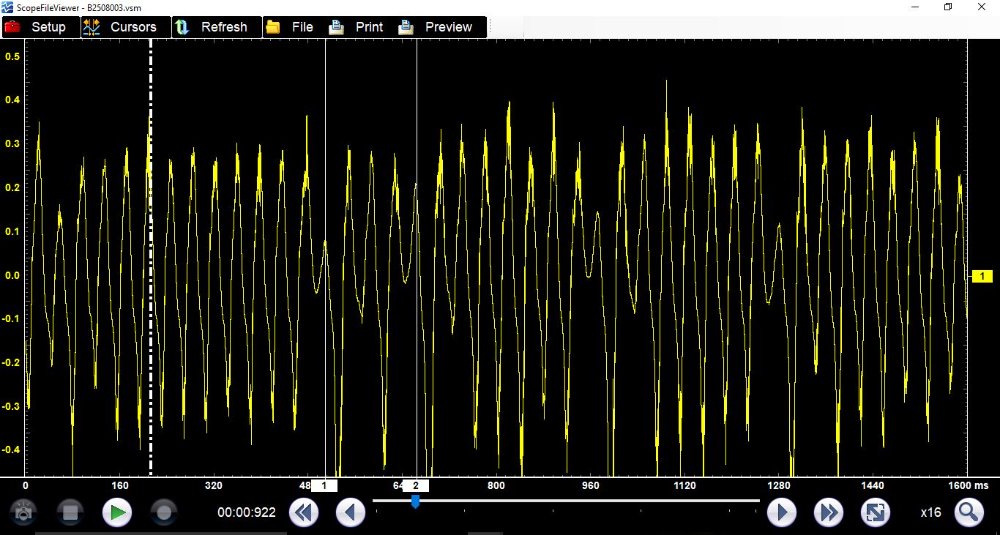This screenshot has width=1000, height=535.
Task: Skip forward with the double-right arrow
Action: [828, 513]
